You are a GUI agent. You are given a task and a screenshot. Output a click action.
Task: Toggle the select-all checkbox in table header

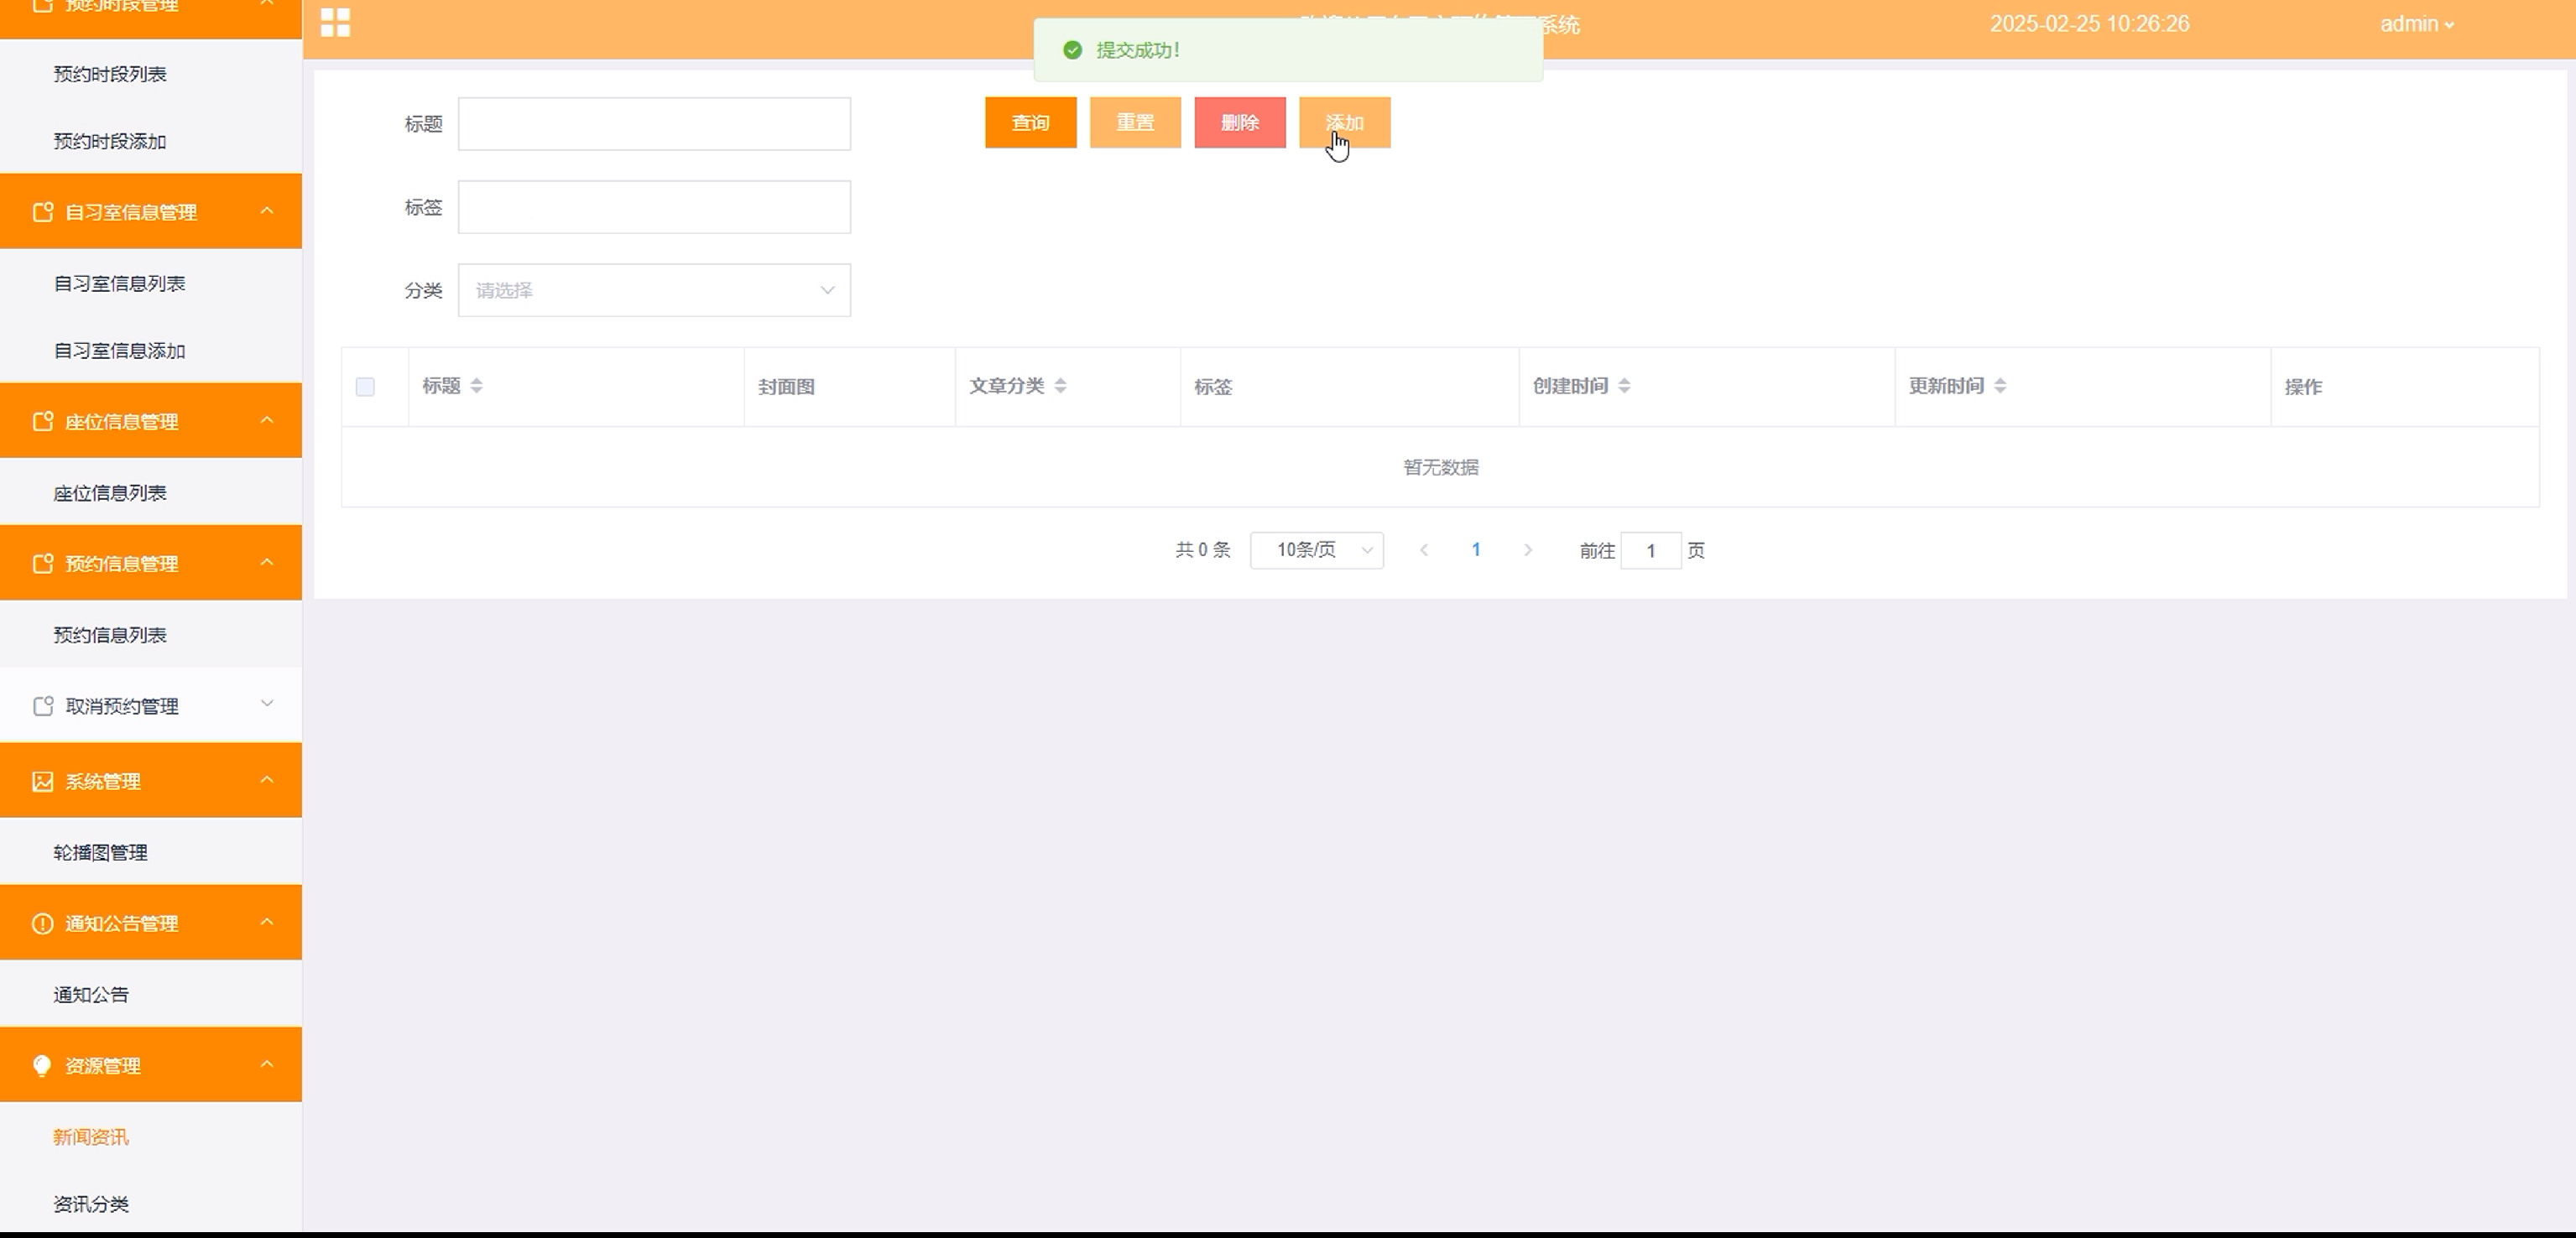tap(365, 387)
